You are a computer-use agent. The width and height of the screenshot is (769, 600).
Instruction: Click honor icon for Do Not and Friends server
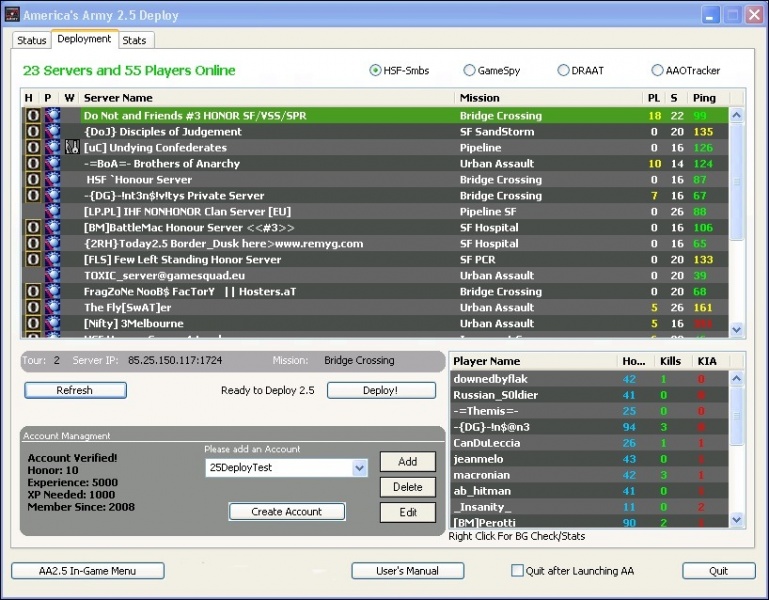[x=33, y=115]
